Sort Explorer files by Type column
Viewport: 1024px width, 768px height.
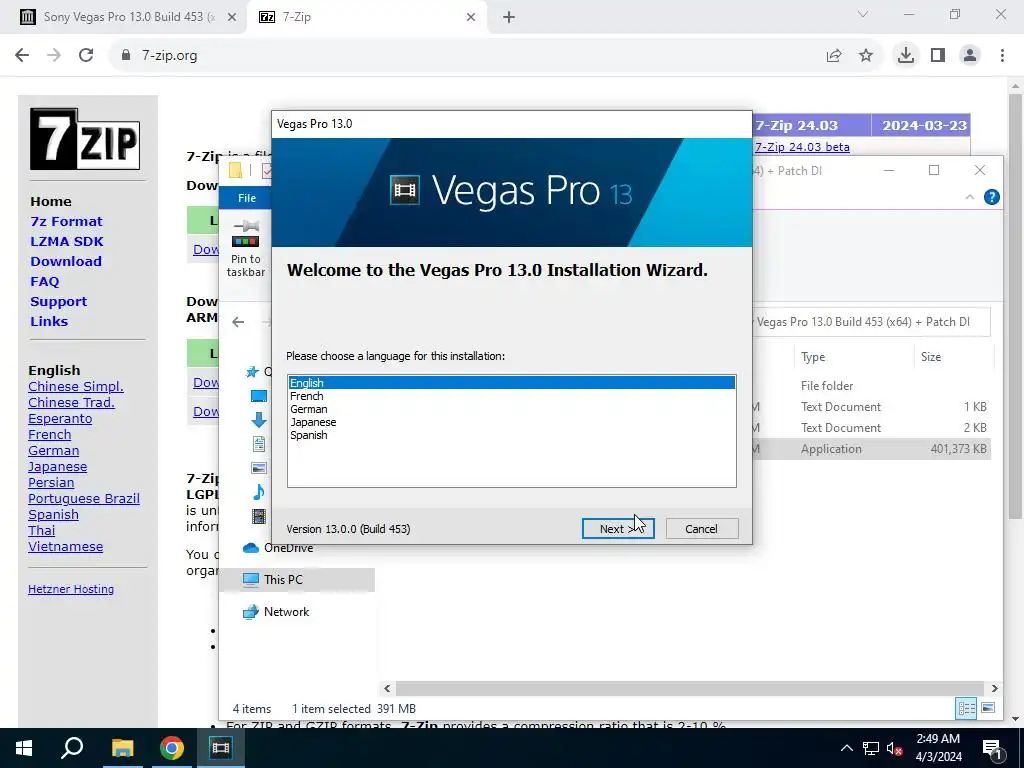click(854, 357)
